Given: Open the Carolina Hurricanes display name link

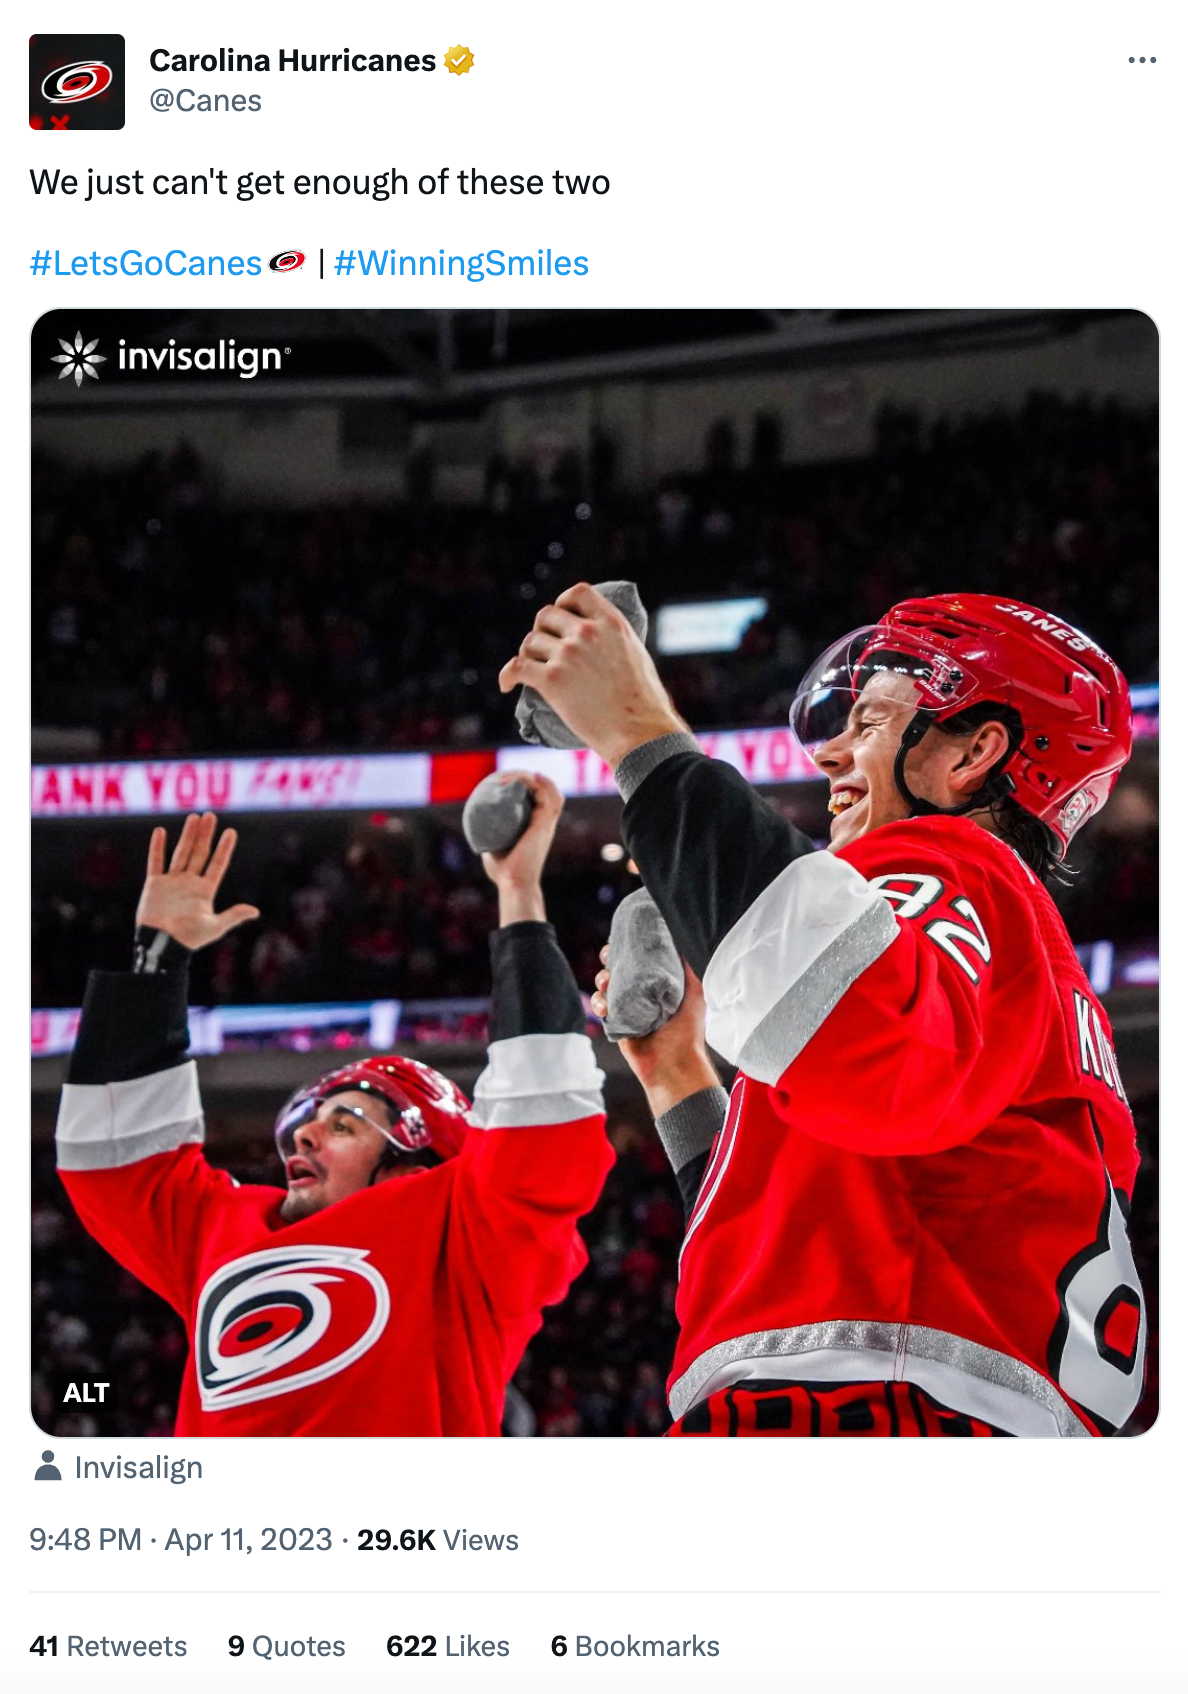Looking at the screenshot, I should tap(292, 61).
